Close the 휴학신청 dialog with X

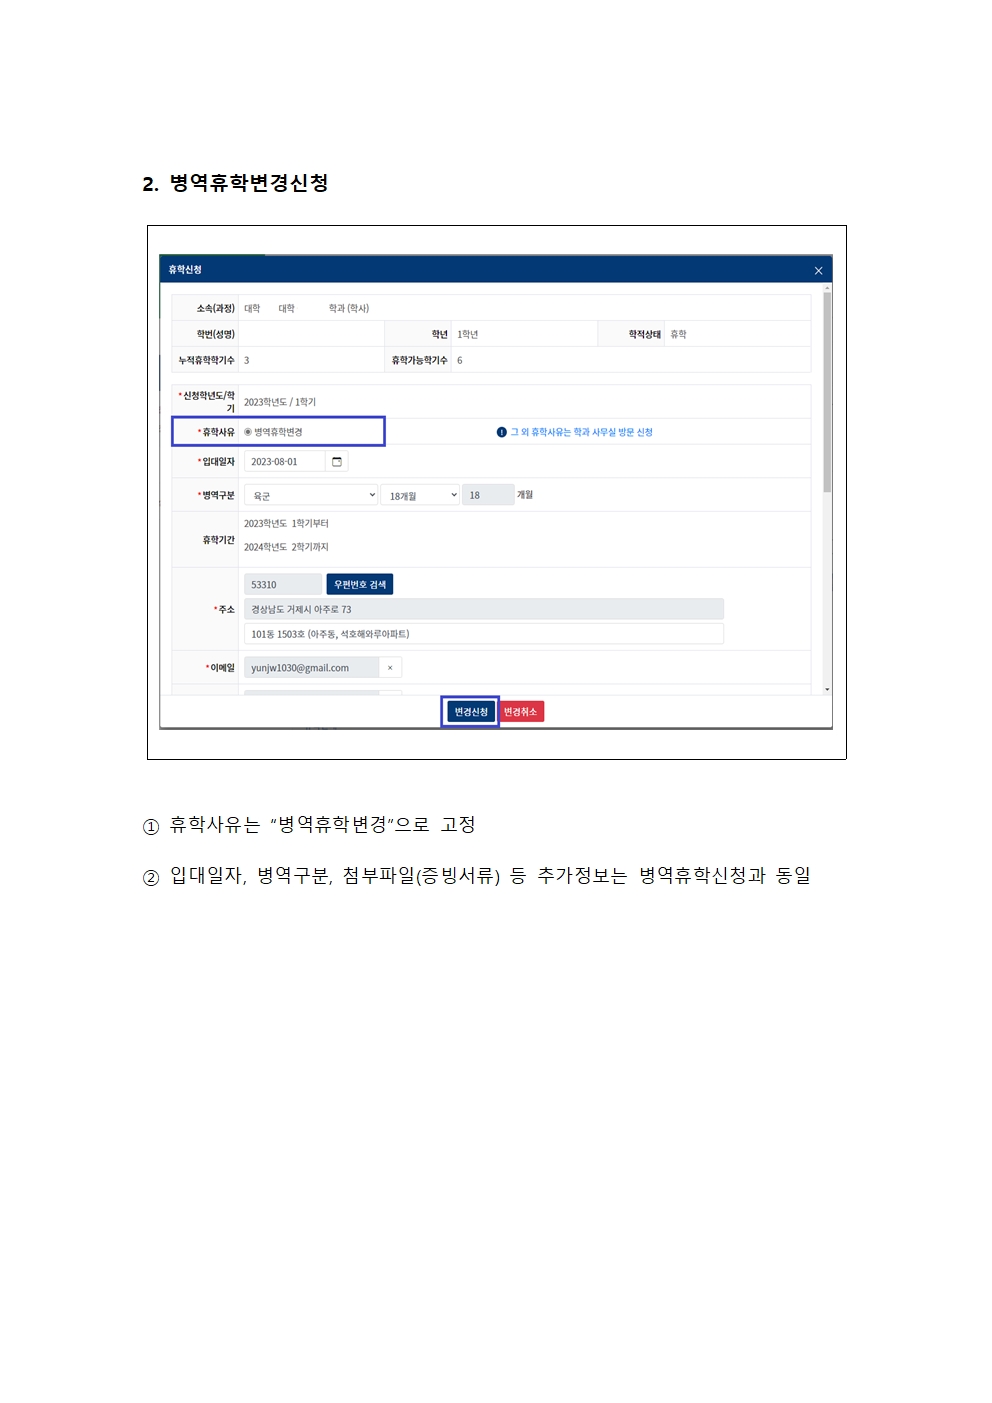[x=818, y=271]
